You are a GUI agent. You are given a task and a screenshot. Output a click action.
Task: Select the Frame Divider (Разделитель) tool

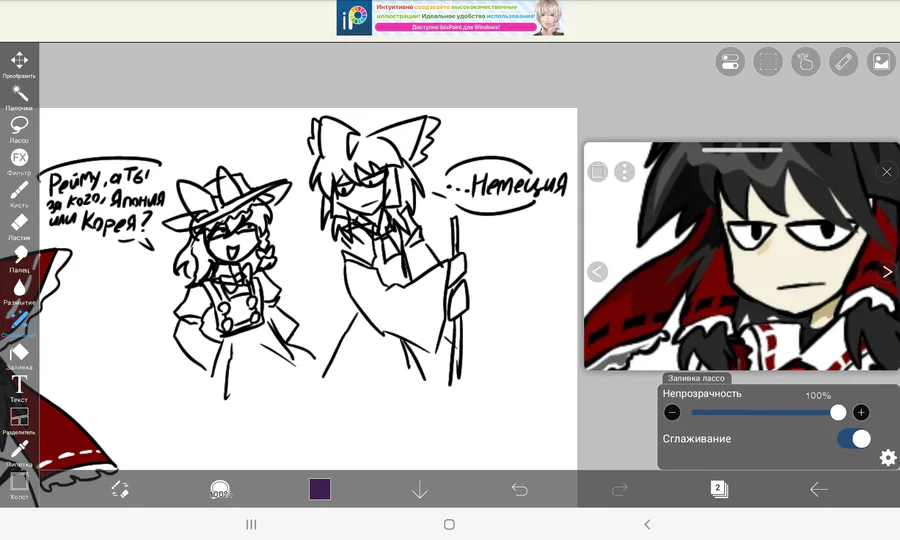click(19, 421)
